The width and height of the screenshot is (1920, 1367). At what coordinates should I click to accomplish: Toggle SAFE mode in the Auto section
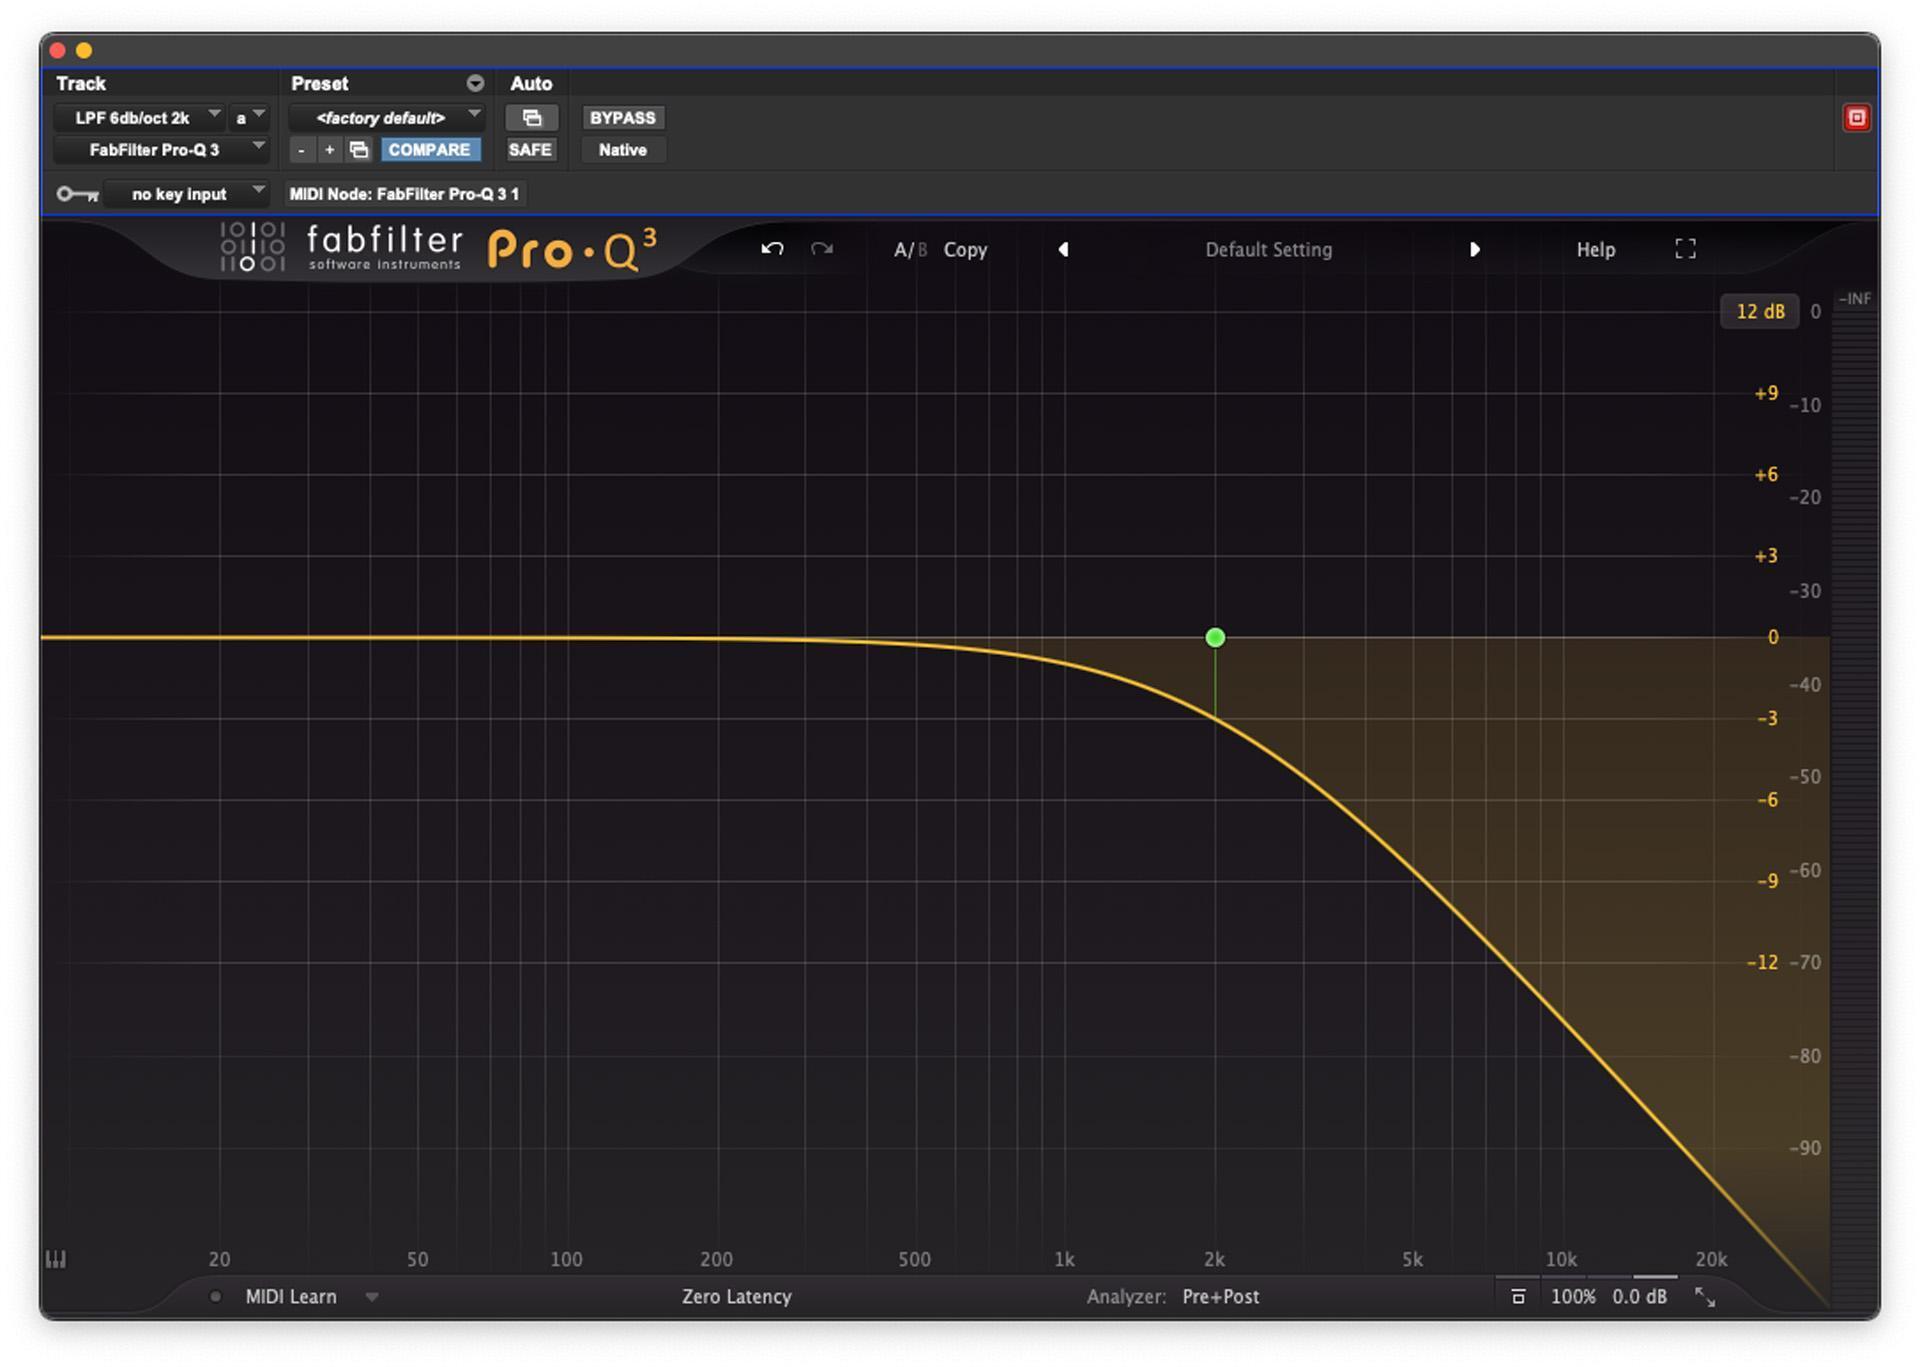tap(531, 149)
